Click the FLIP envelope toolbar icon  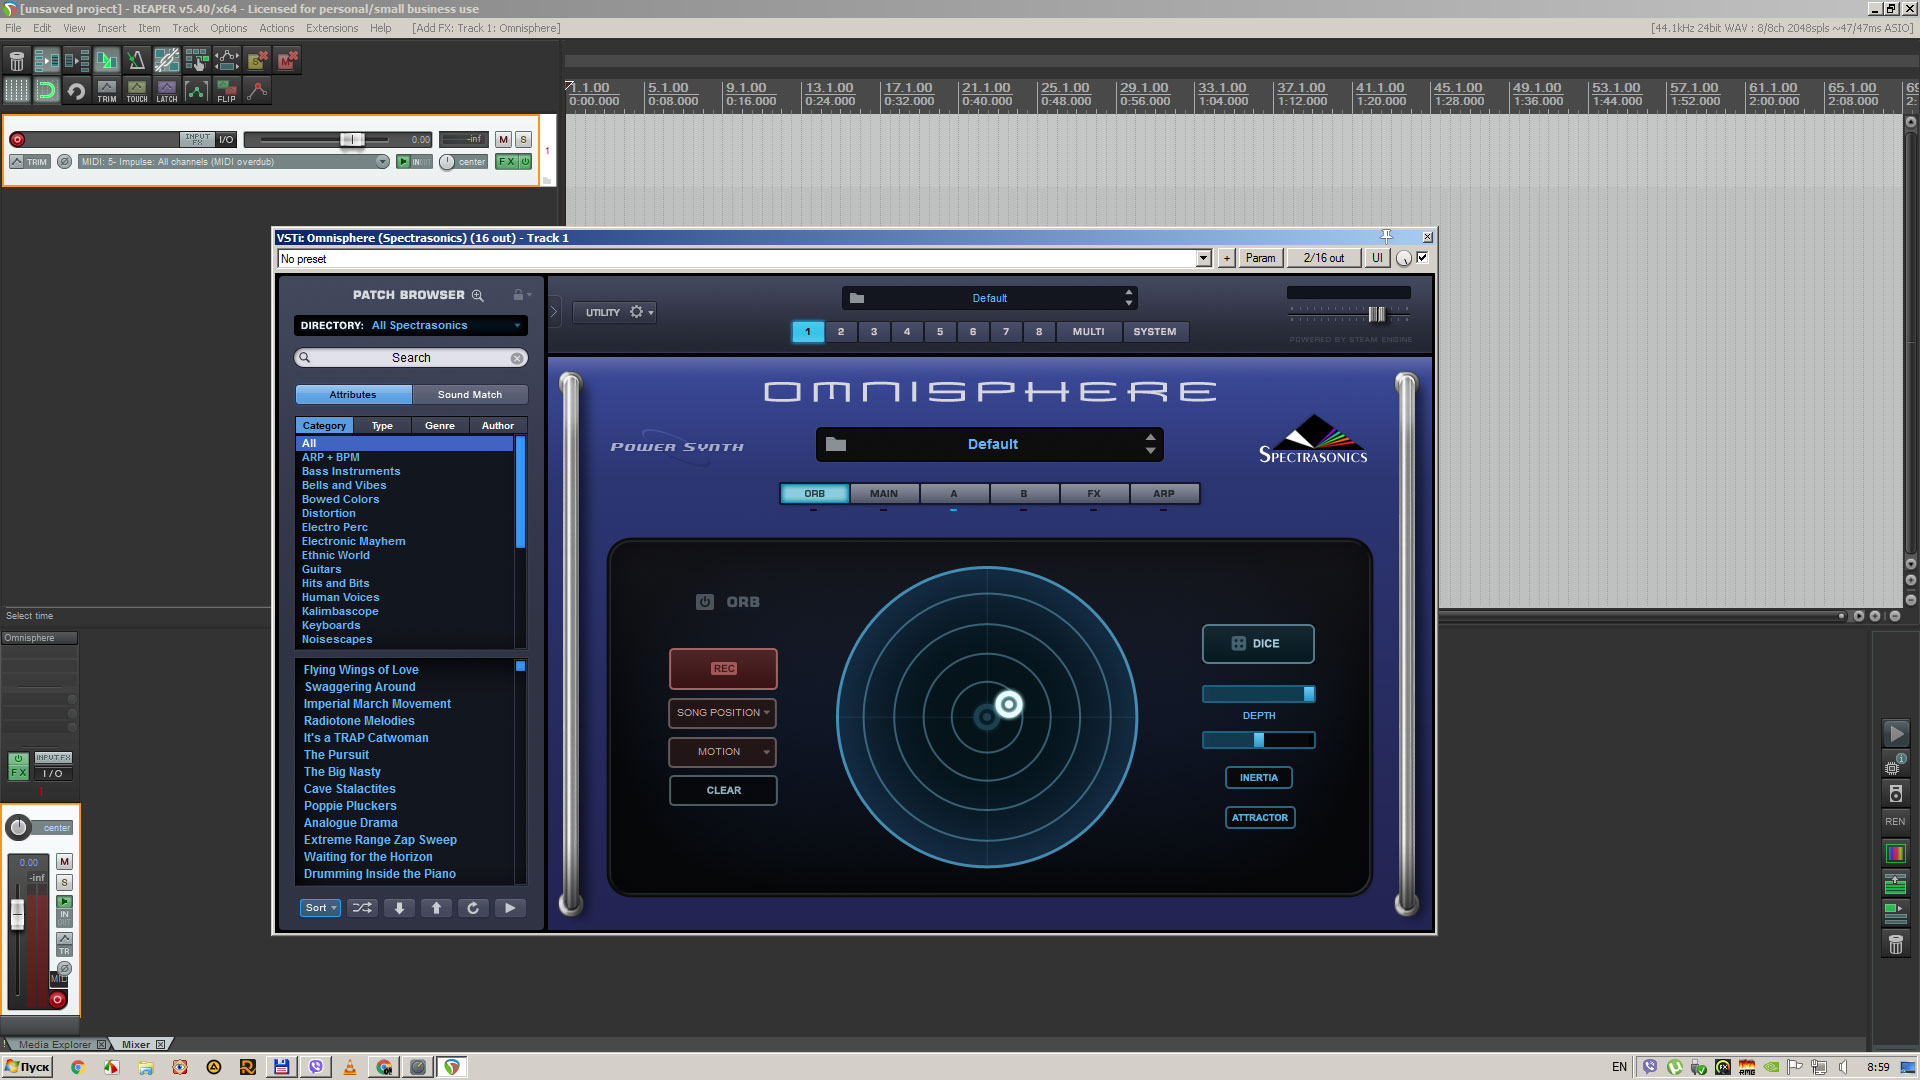coord(227,91)
